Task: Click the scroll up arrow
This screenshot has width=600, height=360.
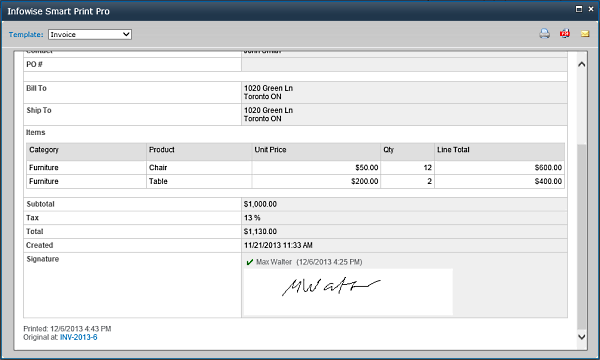Action: pos(582,64)
